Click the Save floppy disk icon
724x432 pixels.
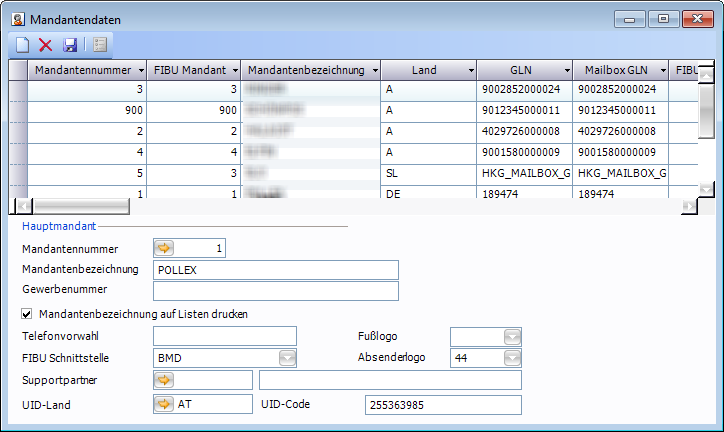click(x=70, y=44)
